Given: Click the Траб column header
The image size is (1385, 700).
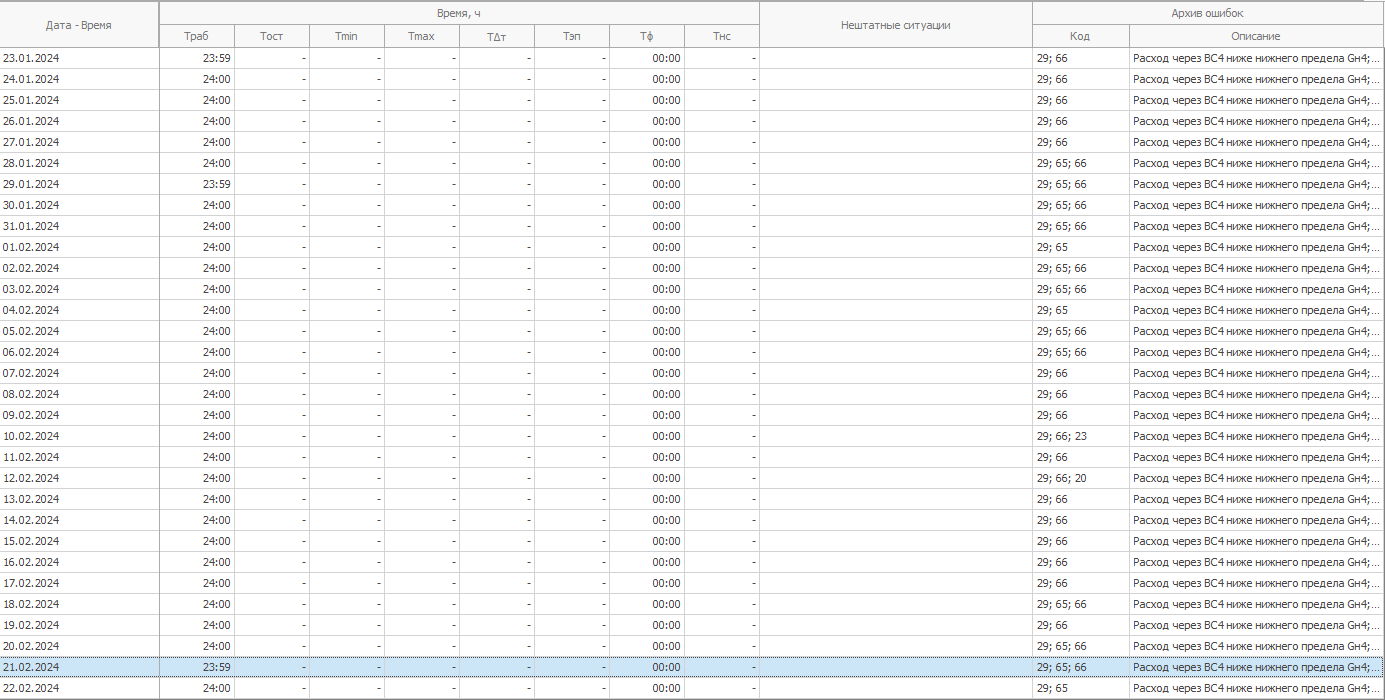Looking at the screenshot, I should click(197, 36).
